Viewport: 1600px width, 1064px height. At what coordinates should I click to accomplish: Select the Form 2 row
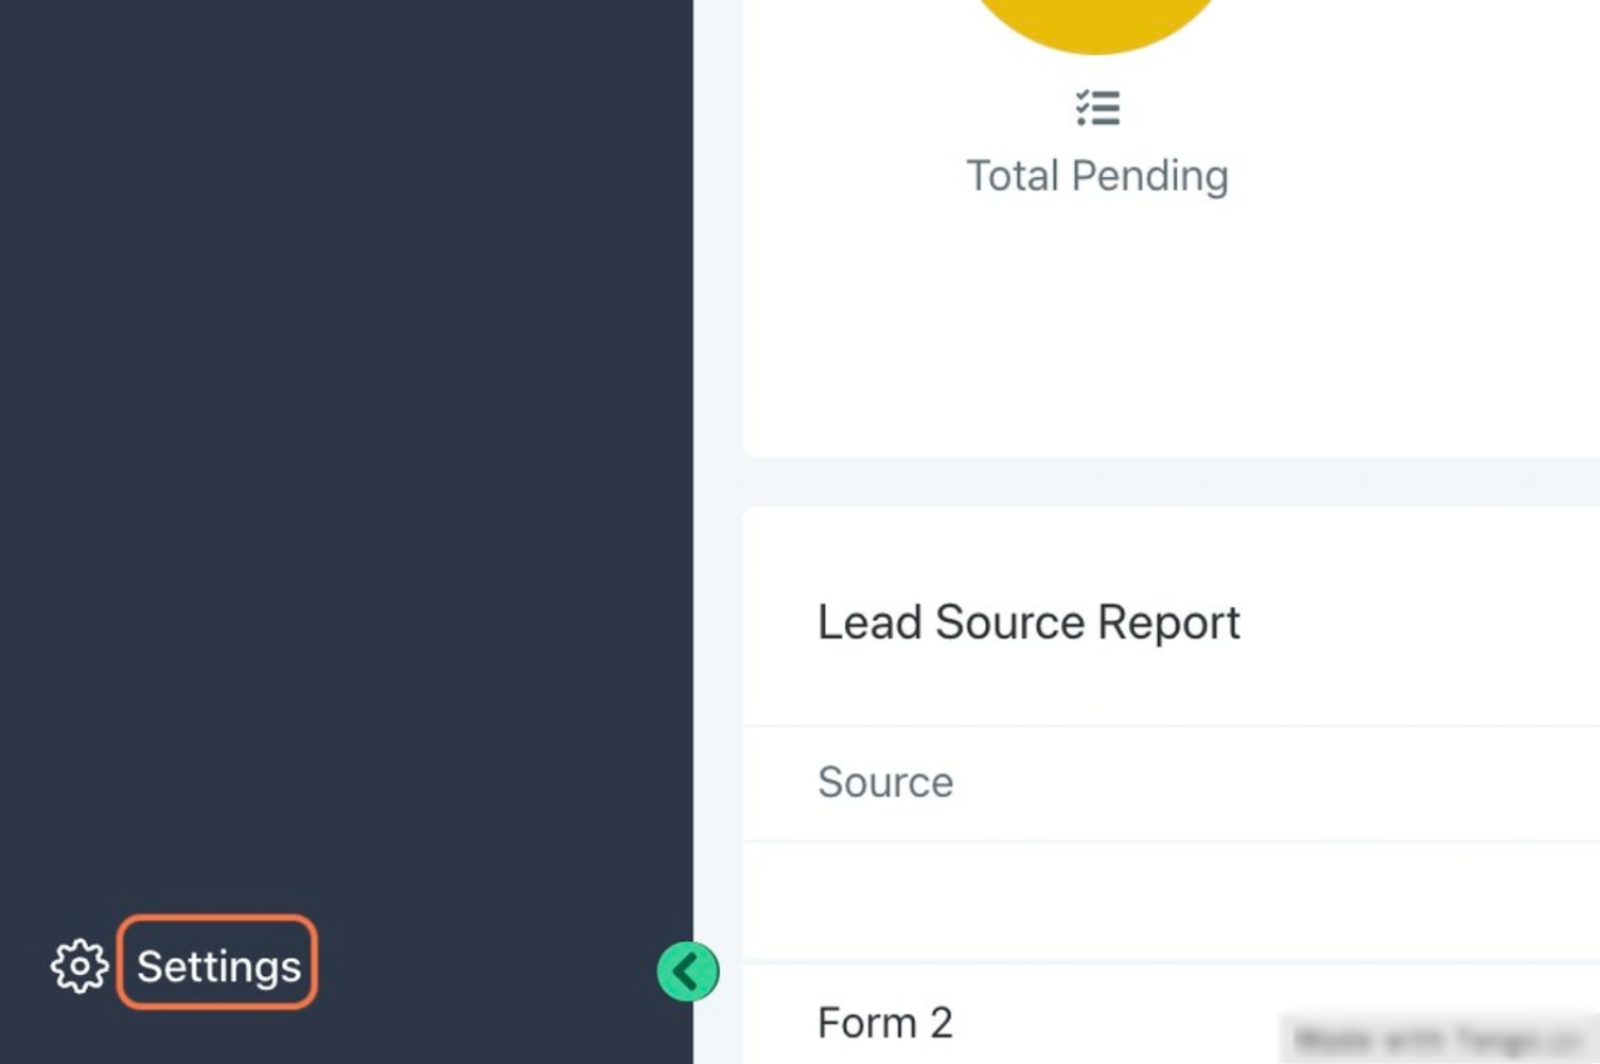tap(885, 1023)
